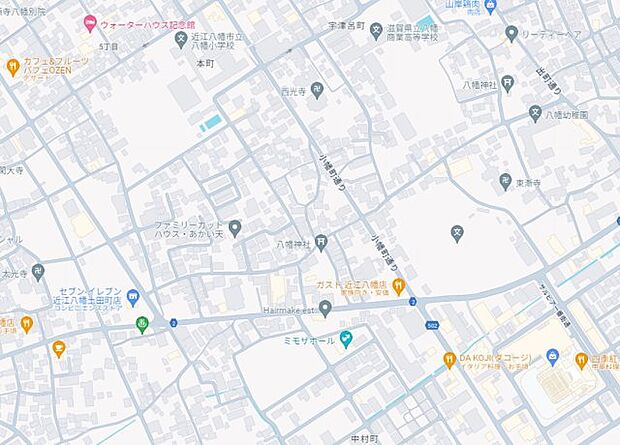
Task: Select the 八幡小学校 school marker
Action: [181, 40]
